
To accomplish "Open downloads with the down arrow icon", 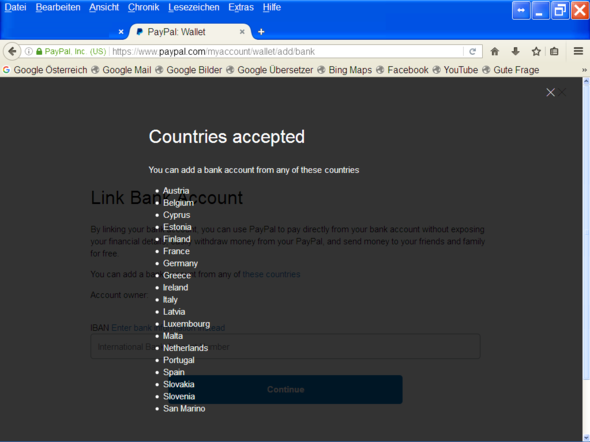I will (x=515, y=52).
